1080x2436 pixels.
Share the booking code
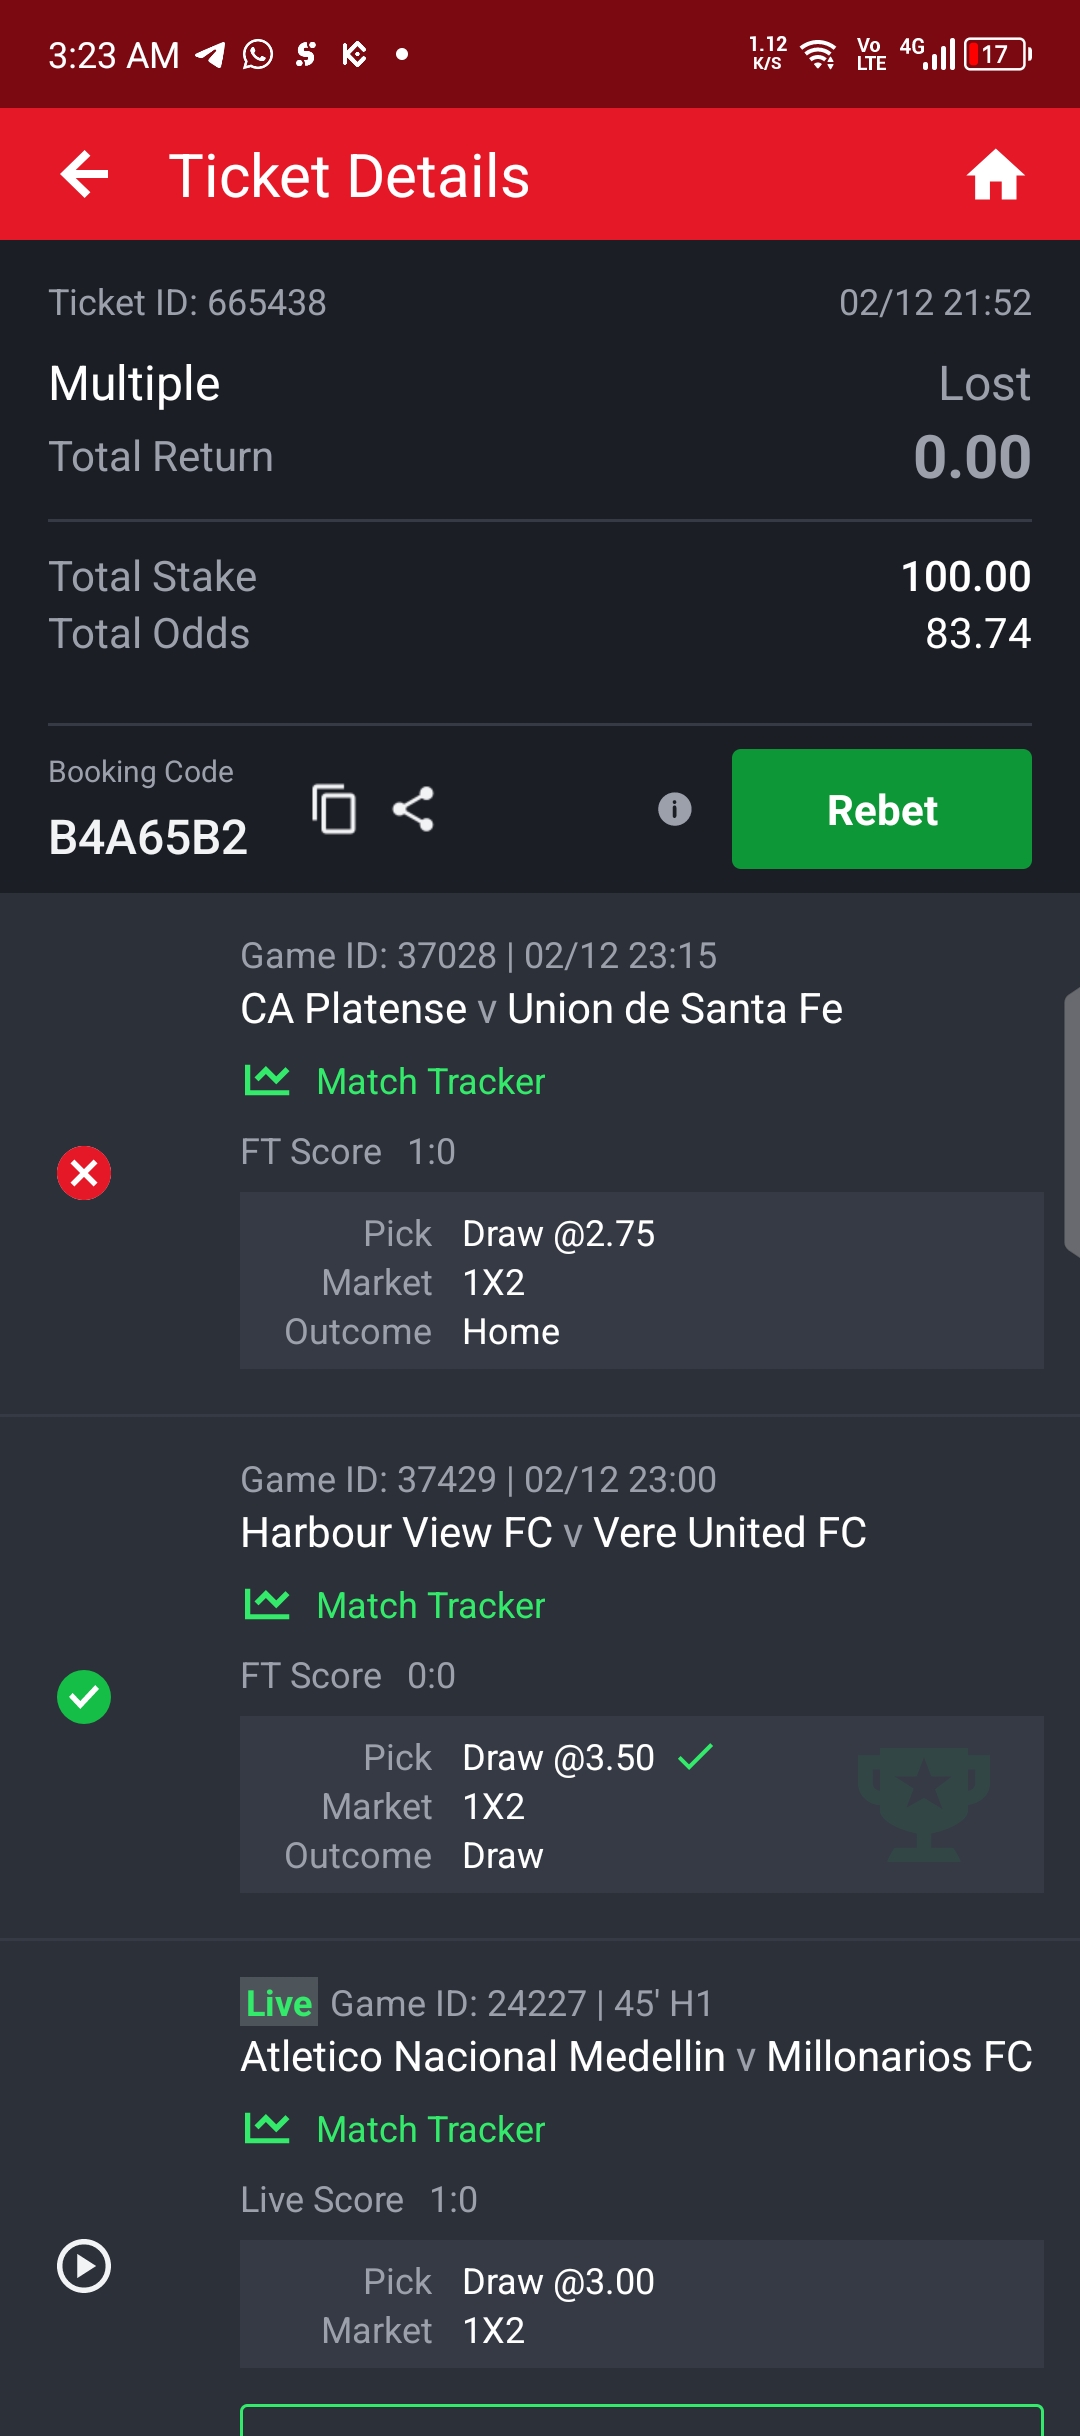(x=413, y=809)
